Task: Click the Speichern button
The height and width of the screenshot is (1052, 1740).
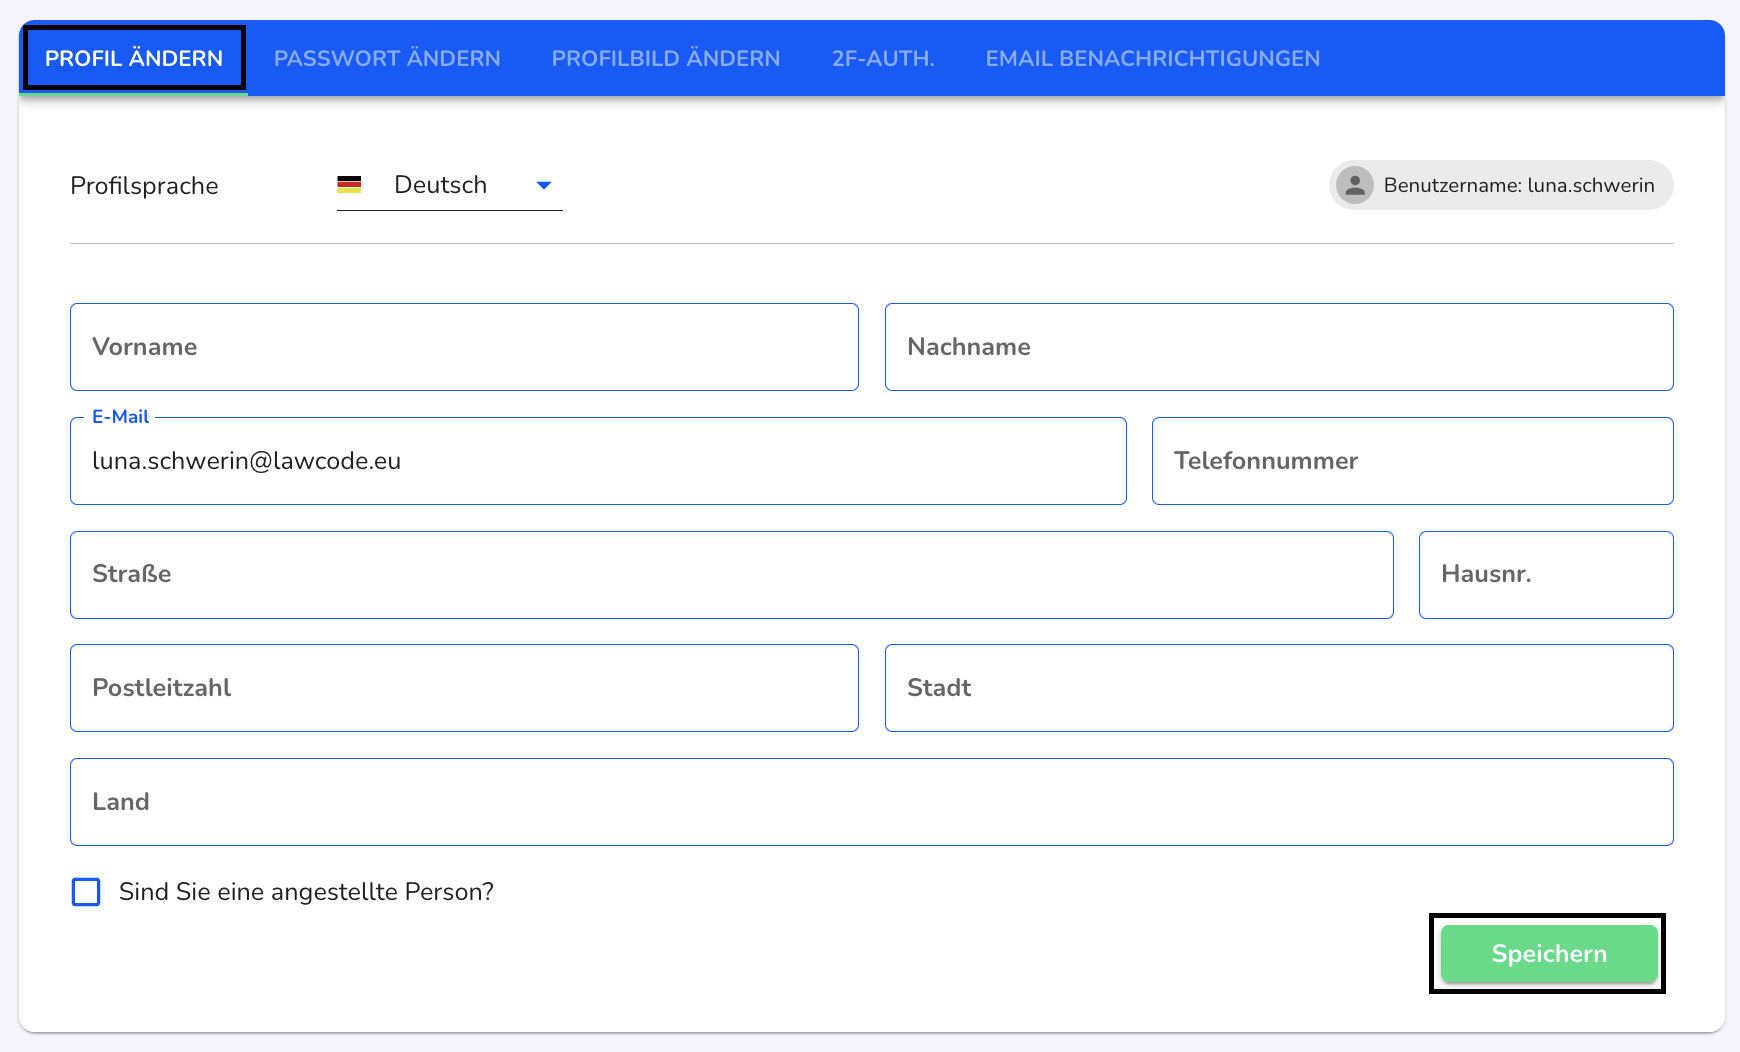Action: pyautogui.click(x=1549, y=953)
